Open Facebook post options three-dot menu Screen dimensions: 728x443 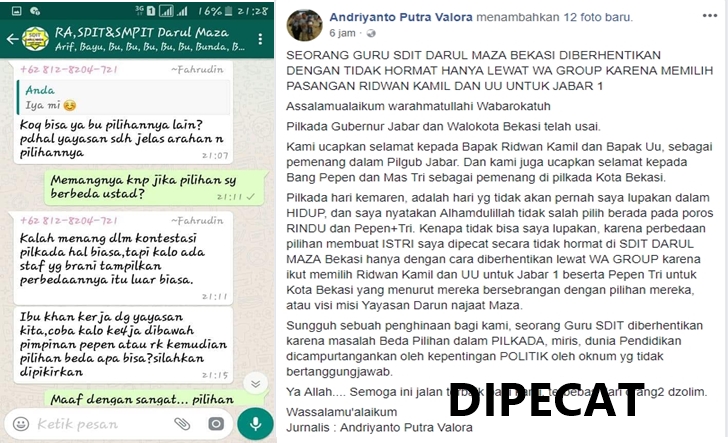click(x=710, y=16)
